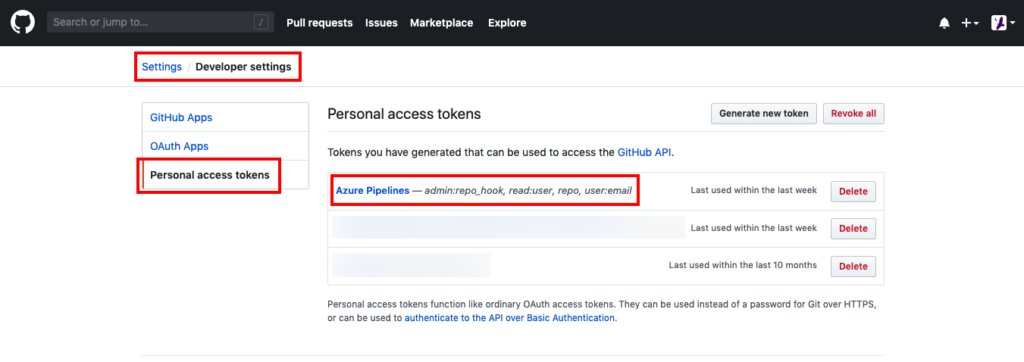Select GitHub Apps in sidebar
The height and width of the screenshot is (362, 1024).
point(225,118)
